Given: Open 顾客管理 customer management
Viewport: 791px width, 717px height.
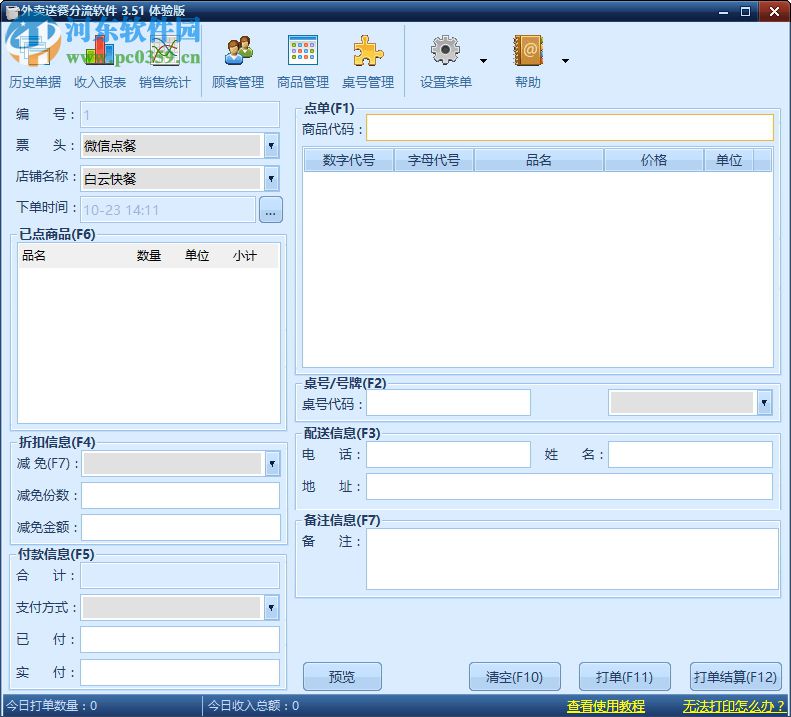Looking at the screenshot, I should point(238,62).
